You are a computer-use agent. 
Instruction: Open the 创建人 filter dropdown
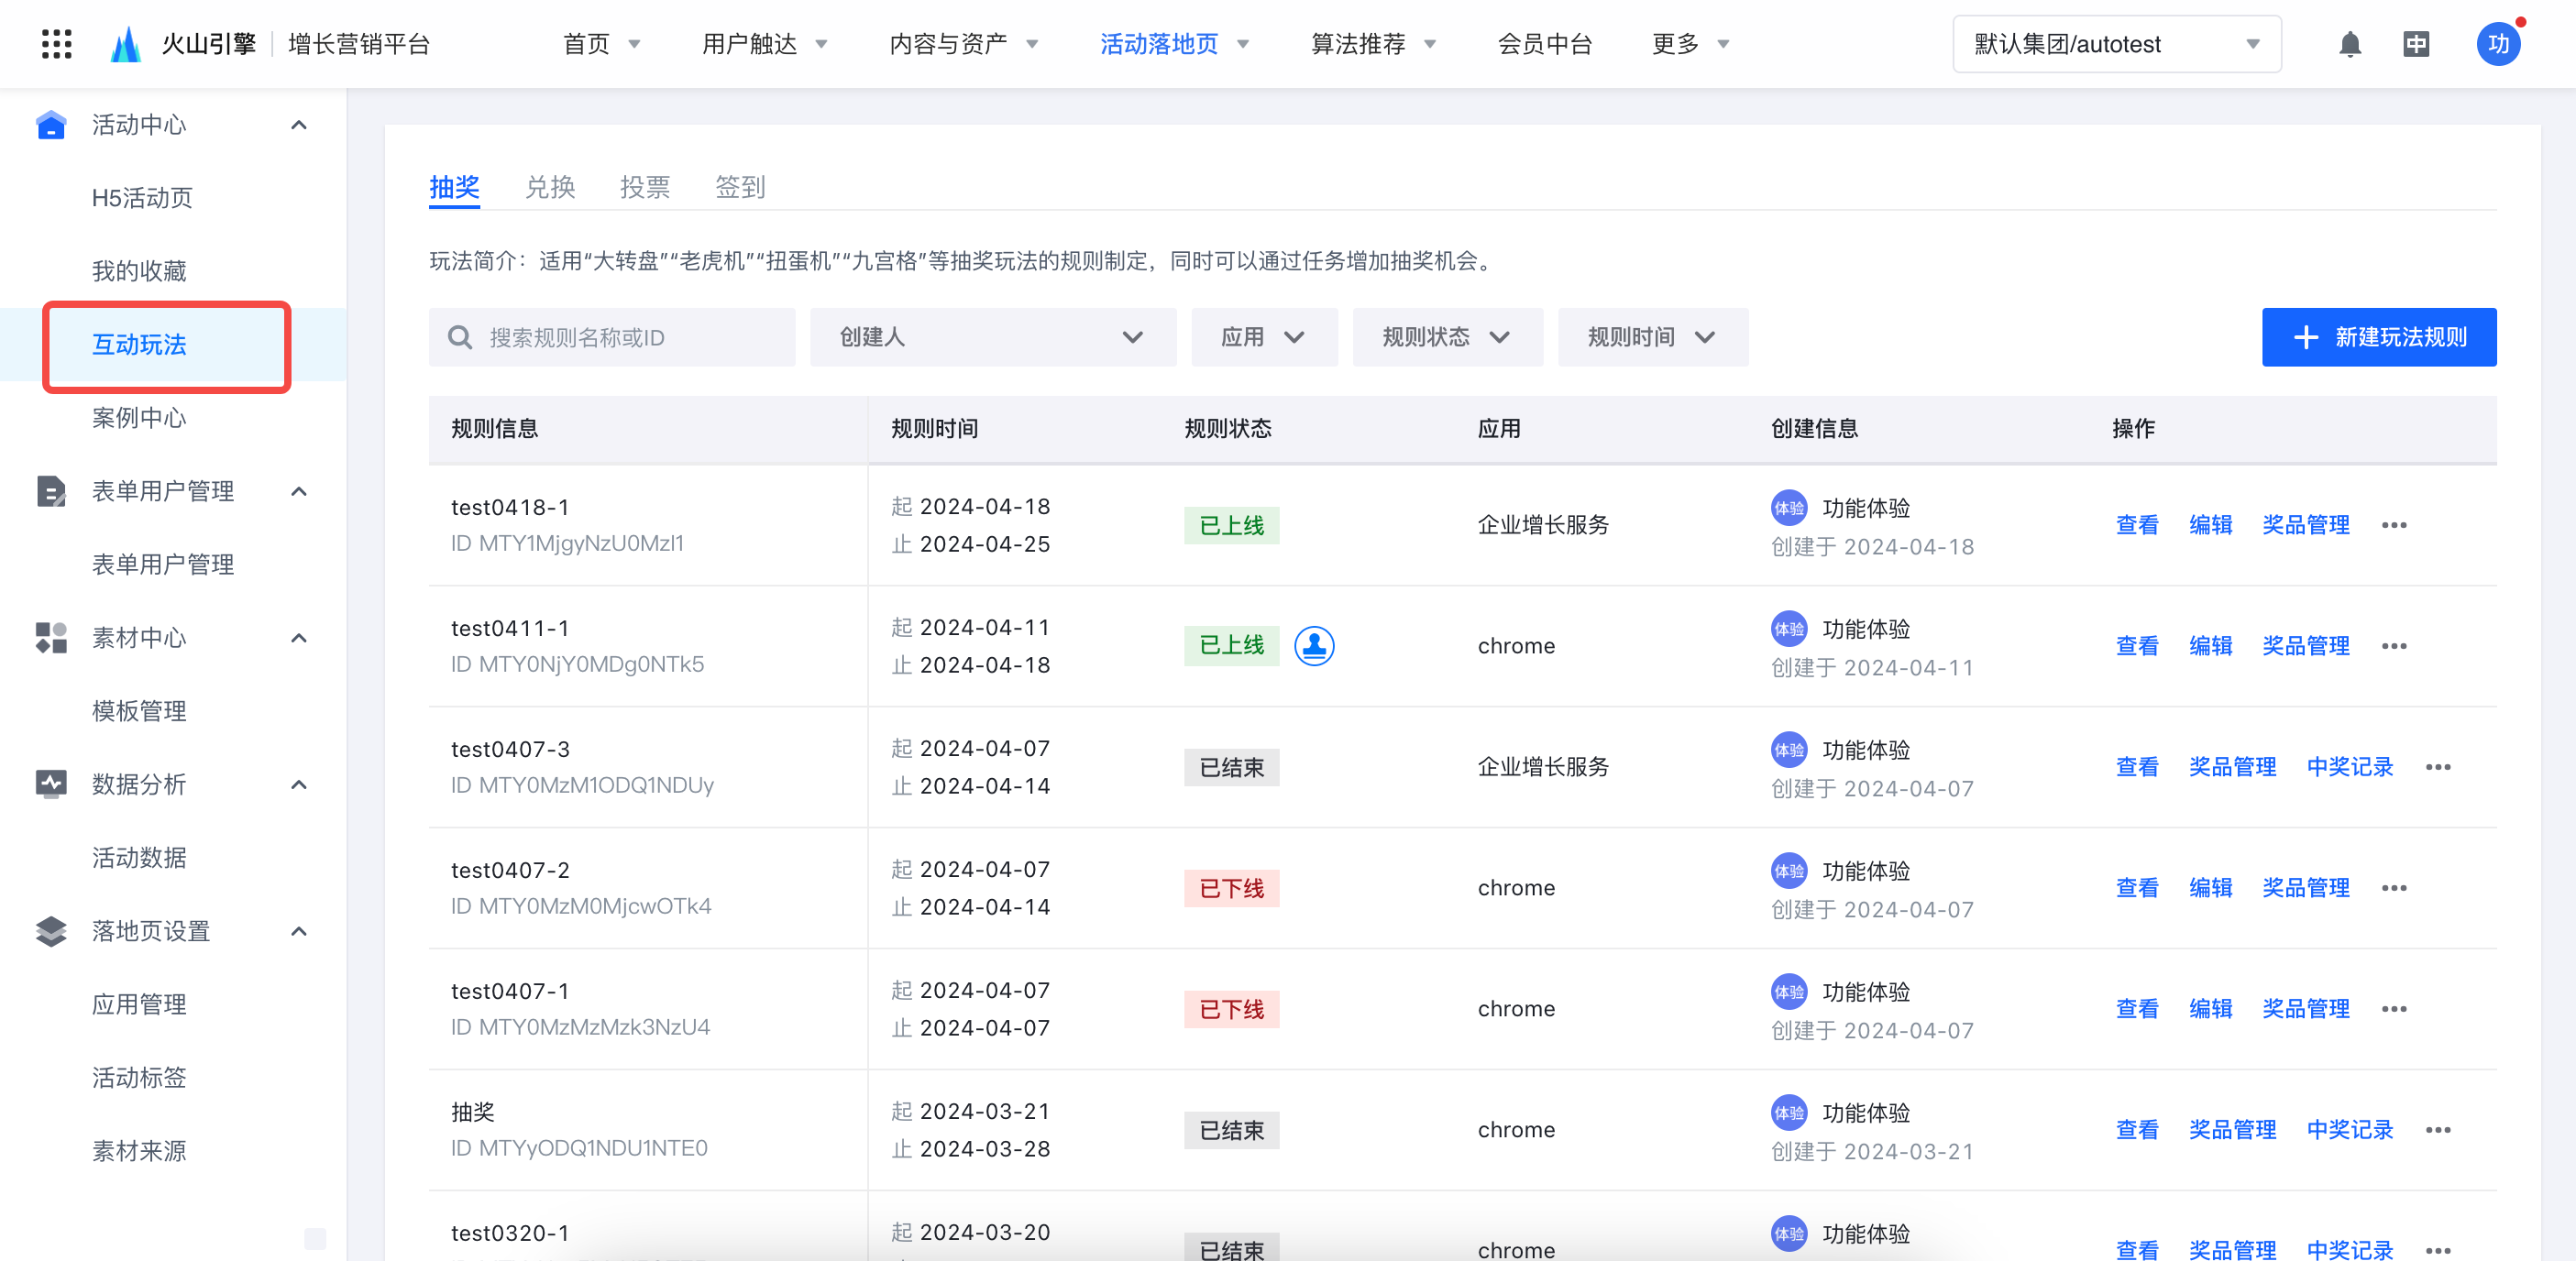pyautogui.click(x=992, y=337)
